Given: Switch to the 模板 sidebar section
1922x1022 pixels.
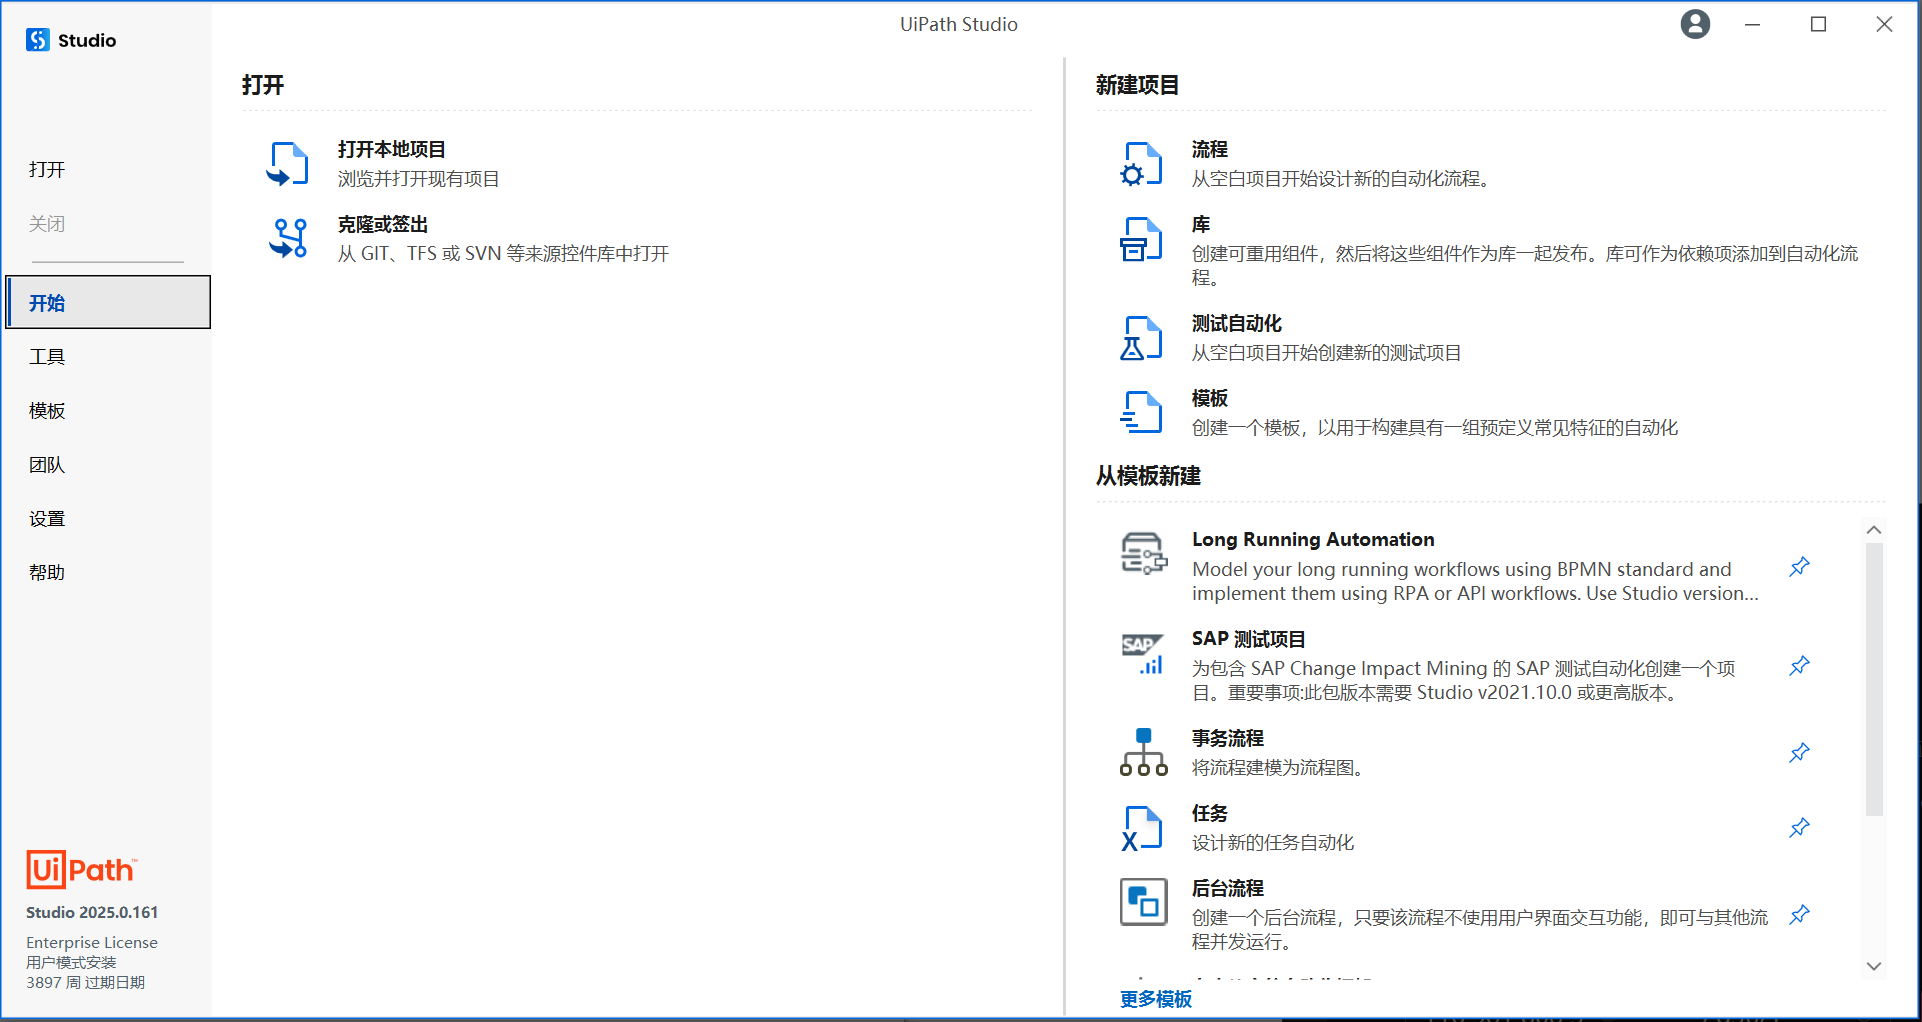Looking at the screenshot, I should click(x=47, y=411).
